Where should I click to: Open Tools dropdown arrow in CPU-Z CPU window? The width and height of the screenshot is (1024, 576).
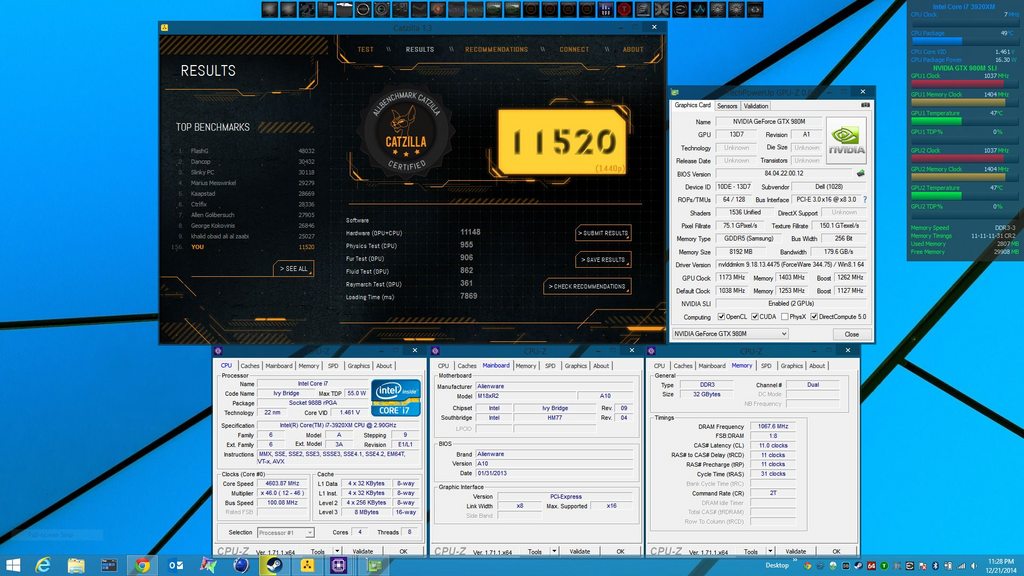pyautogui.click(x=338, y=552)
